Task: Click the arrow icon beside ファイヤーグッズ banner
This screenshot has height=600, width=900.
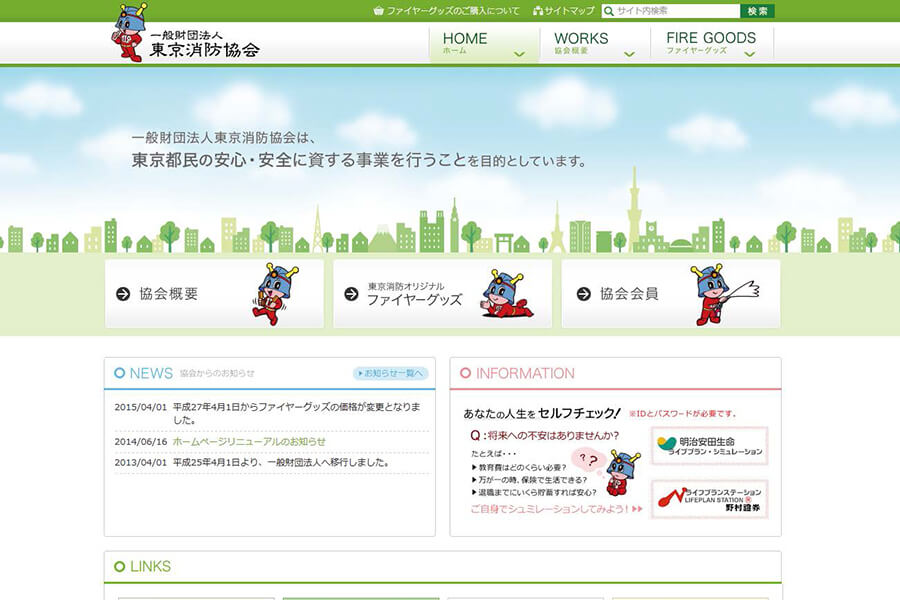Action: 351,294
